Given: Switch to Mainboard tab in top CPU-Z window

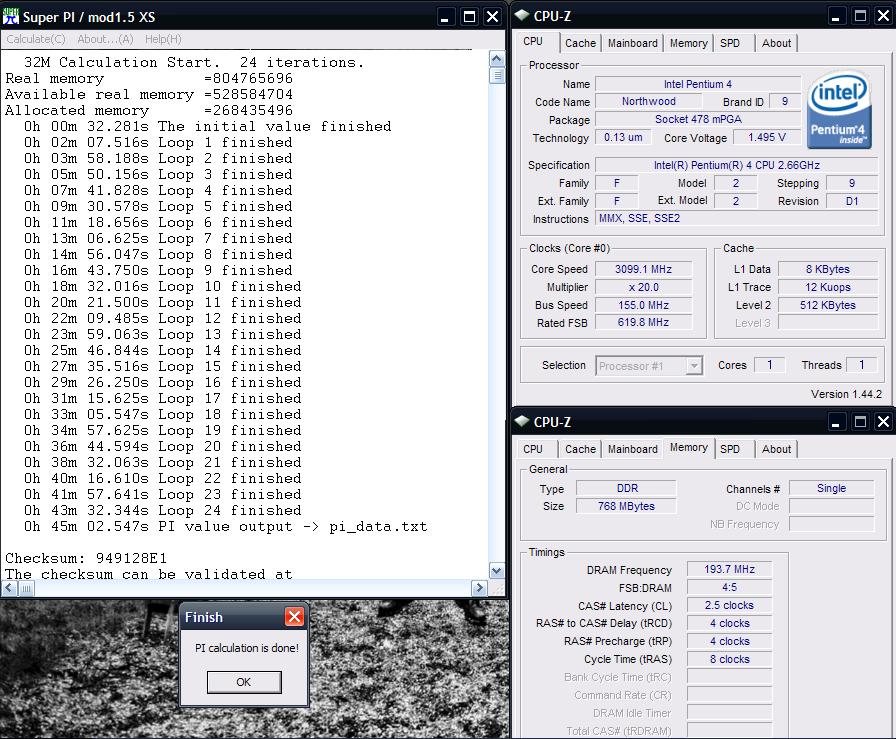Looking at the screenshot, I should tap(633, 43).
